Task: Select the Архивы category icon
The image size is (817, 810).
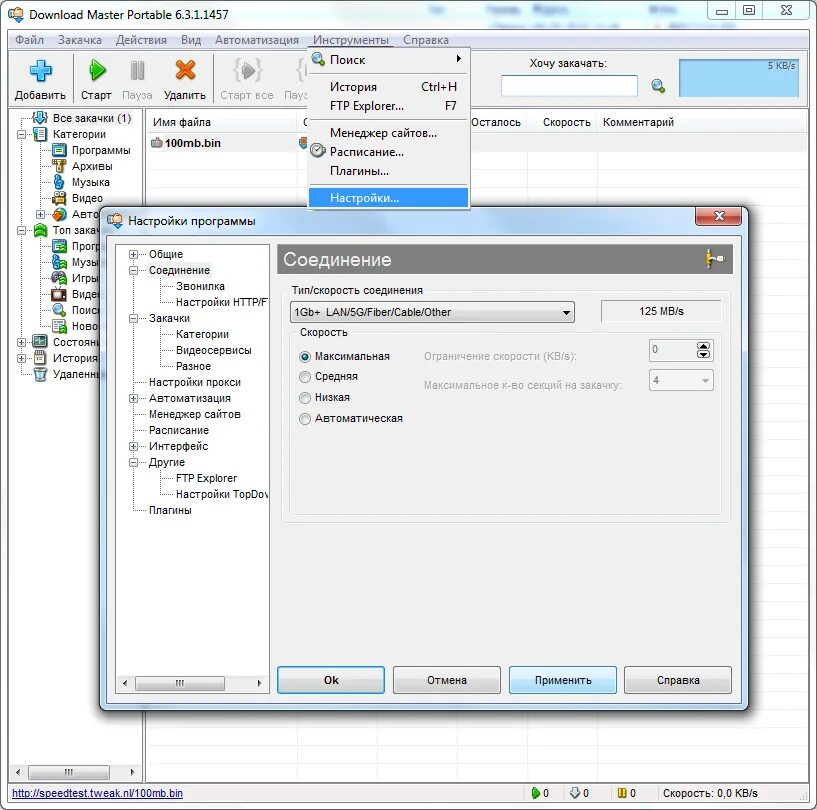Action: coord(59,166)
